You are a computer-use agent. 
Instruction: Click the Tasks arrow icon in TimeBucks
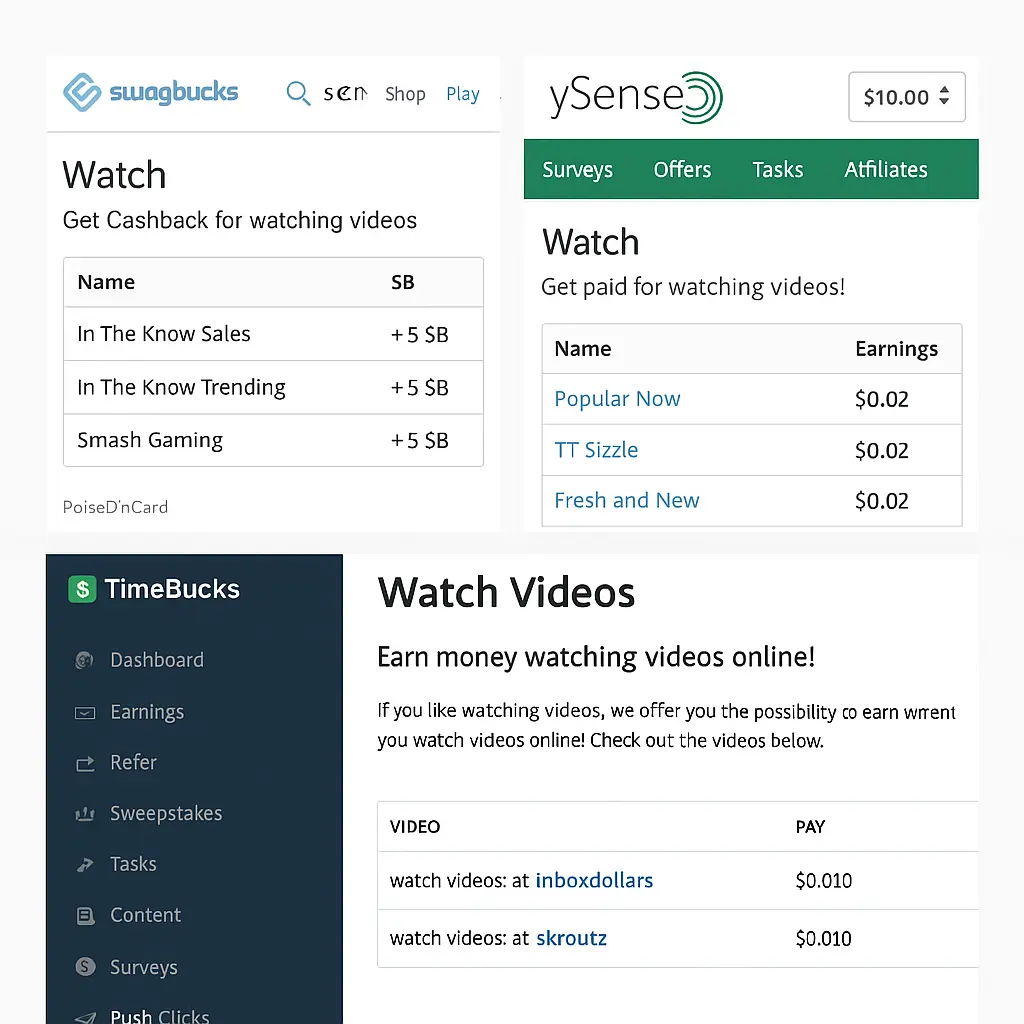pos(85,865)
